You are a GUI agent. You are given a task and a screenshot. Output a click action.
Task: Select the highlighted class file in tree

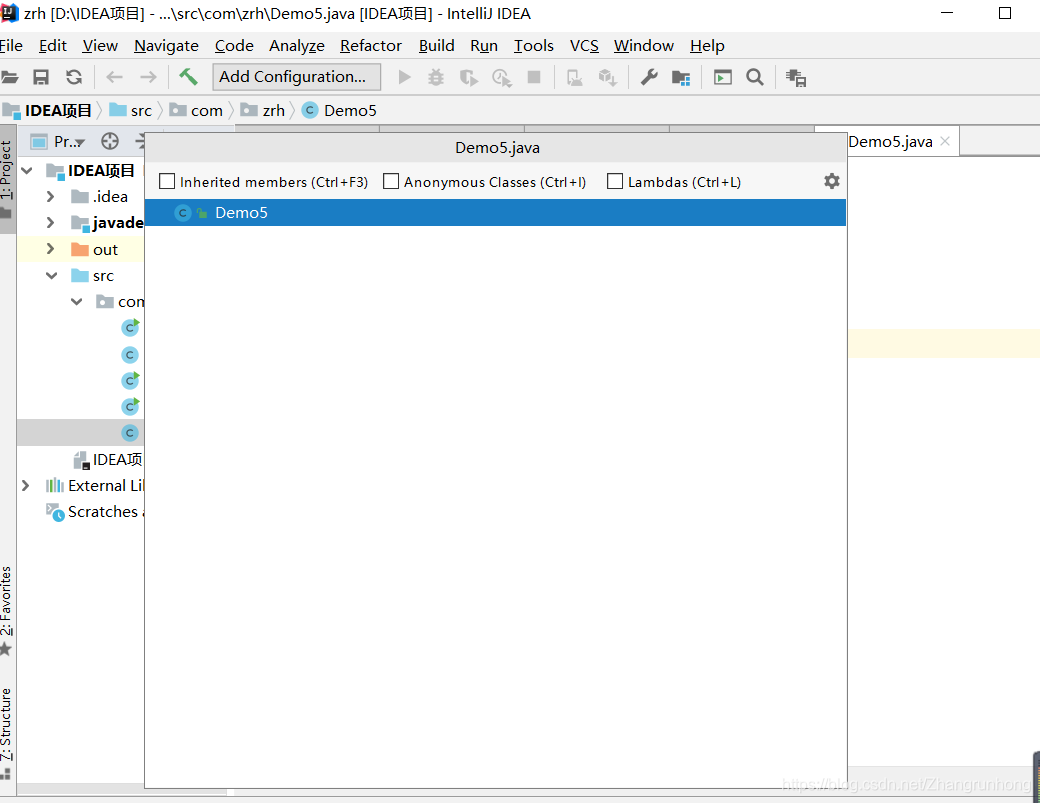[x=81, y=432]
